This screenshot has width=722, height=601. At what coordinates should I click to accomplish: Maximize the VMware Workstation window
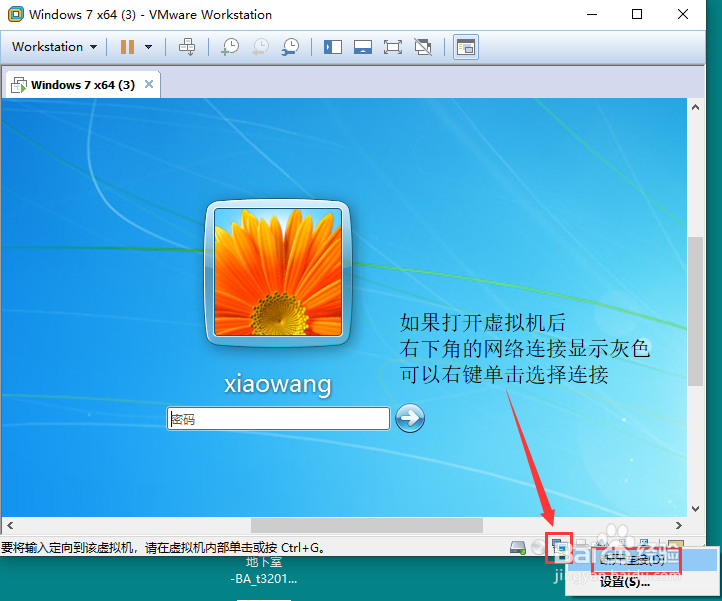tap(637, 14)
